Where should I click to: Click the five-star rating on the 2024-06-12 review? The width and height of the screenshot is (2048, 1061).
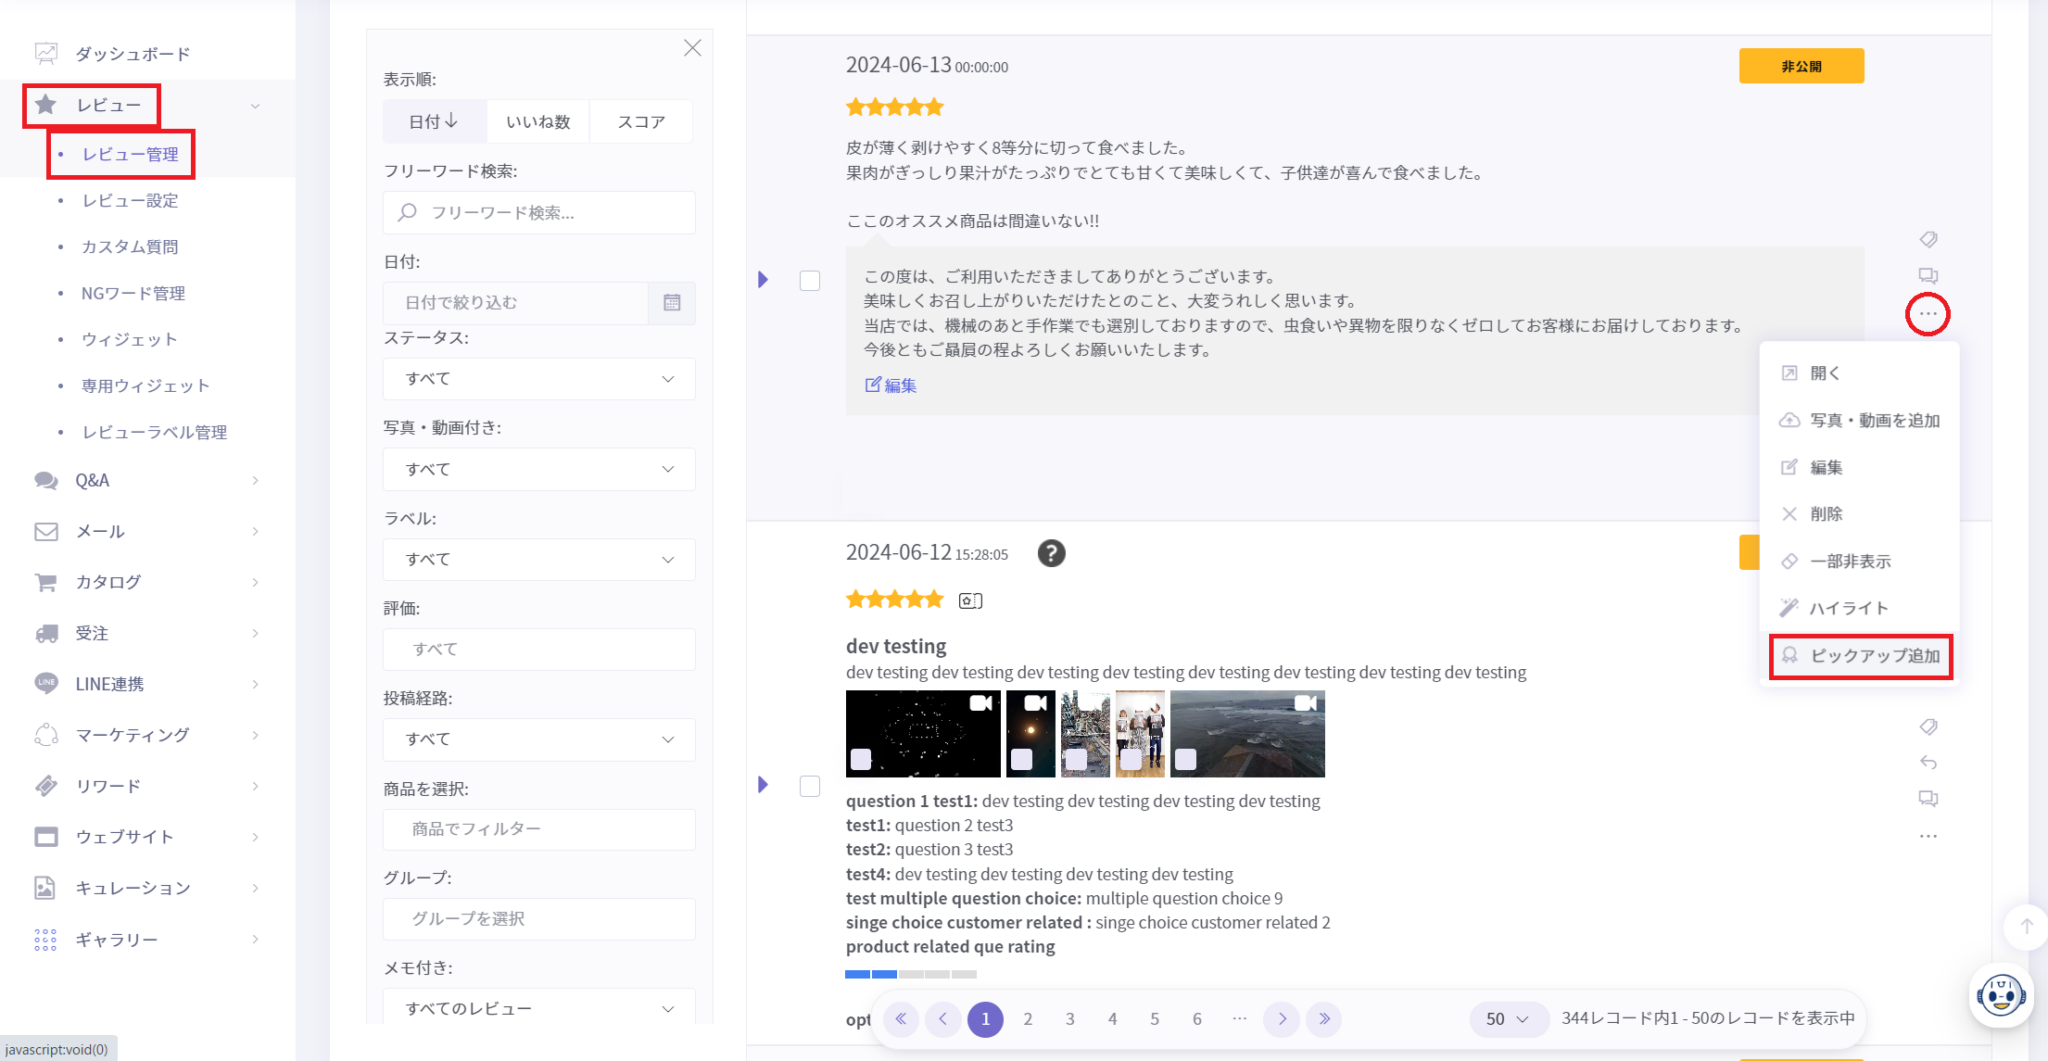pyautogui.click(x=895, y=600)
